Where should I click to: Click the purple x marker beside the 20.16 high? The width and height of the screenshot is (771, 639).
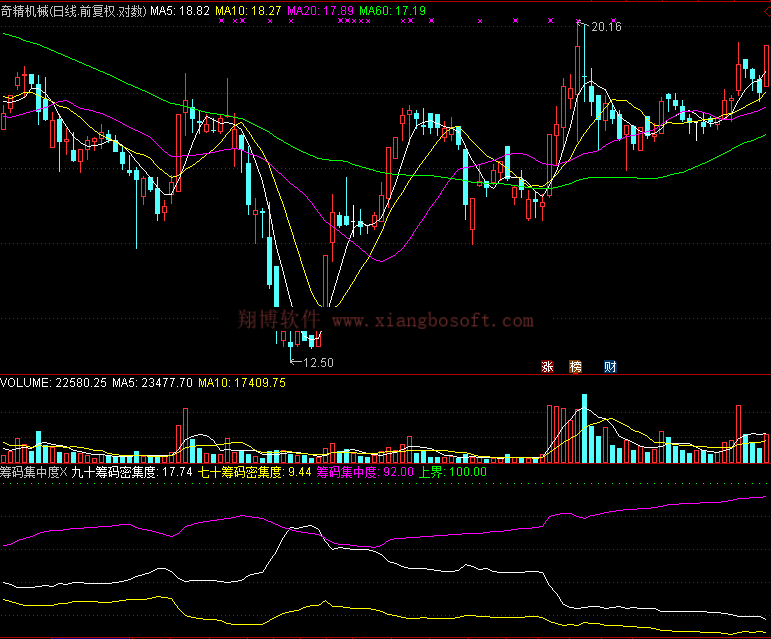578,21
